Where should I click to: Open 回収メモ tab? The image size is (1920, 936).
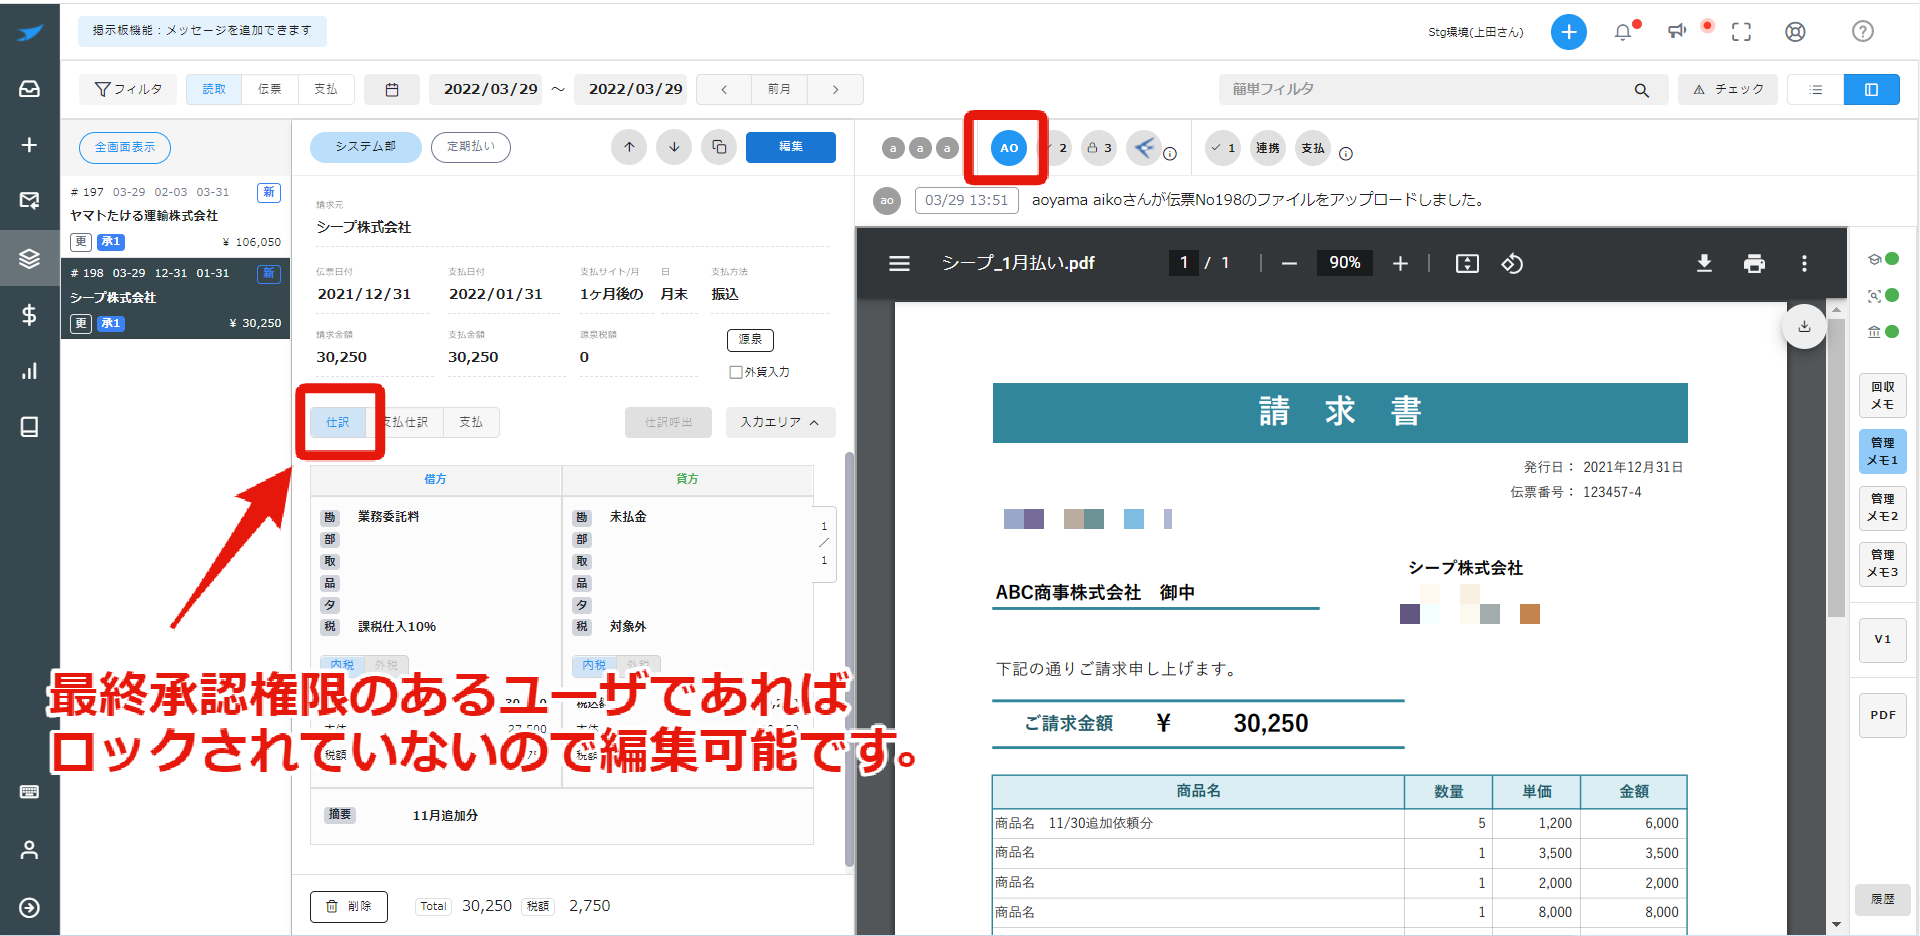[x=1883, y=396]
